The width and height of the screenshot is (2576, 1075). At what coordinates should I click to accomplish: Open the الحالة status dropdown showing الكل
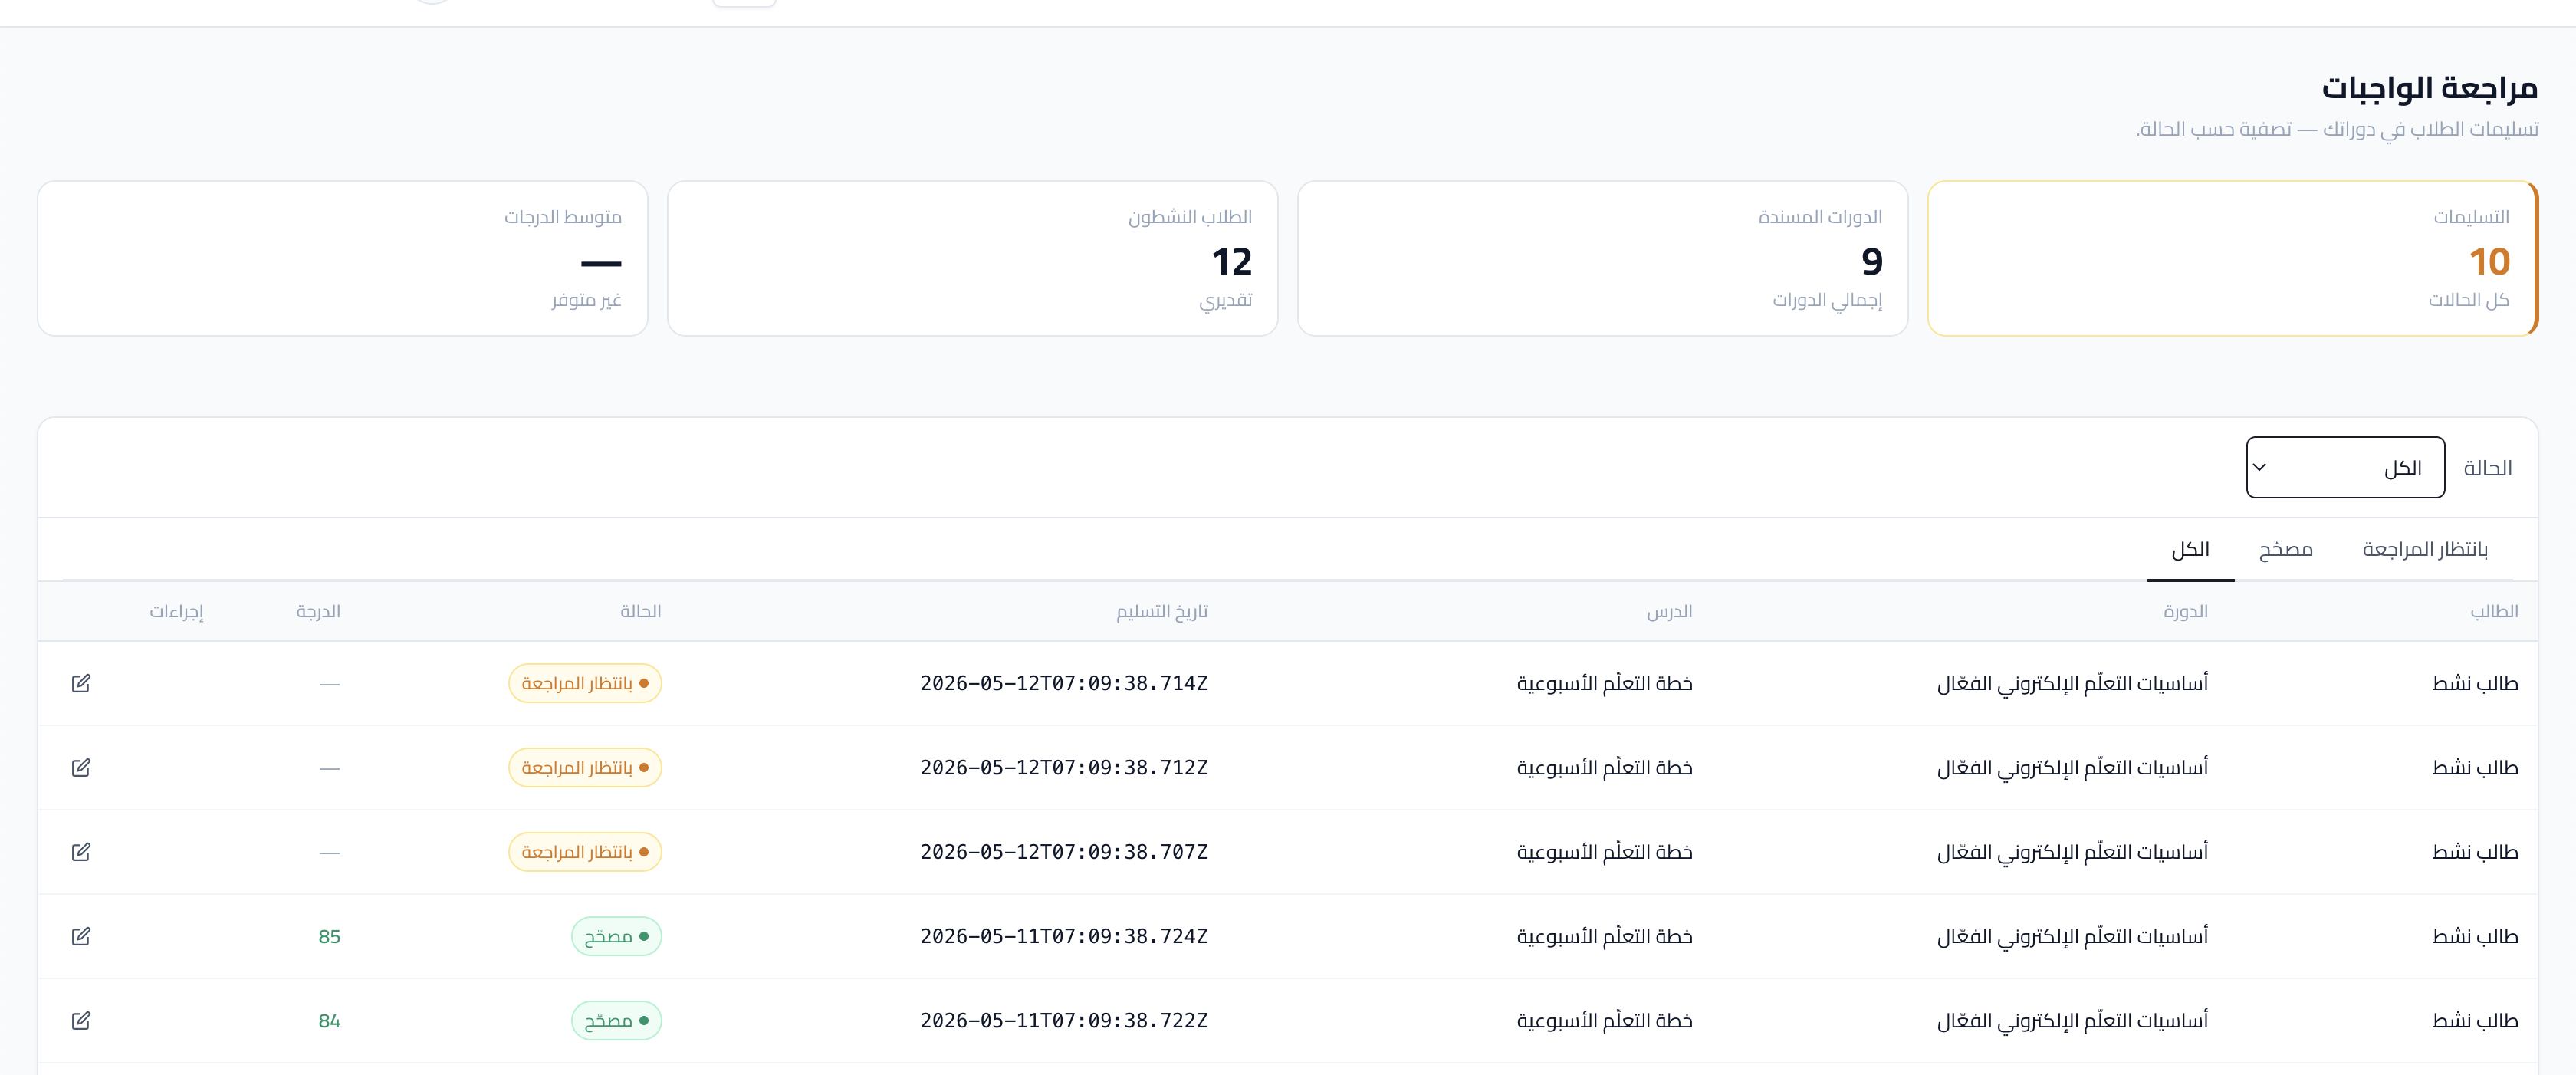pyautogui.click(x=2345, y=467)
